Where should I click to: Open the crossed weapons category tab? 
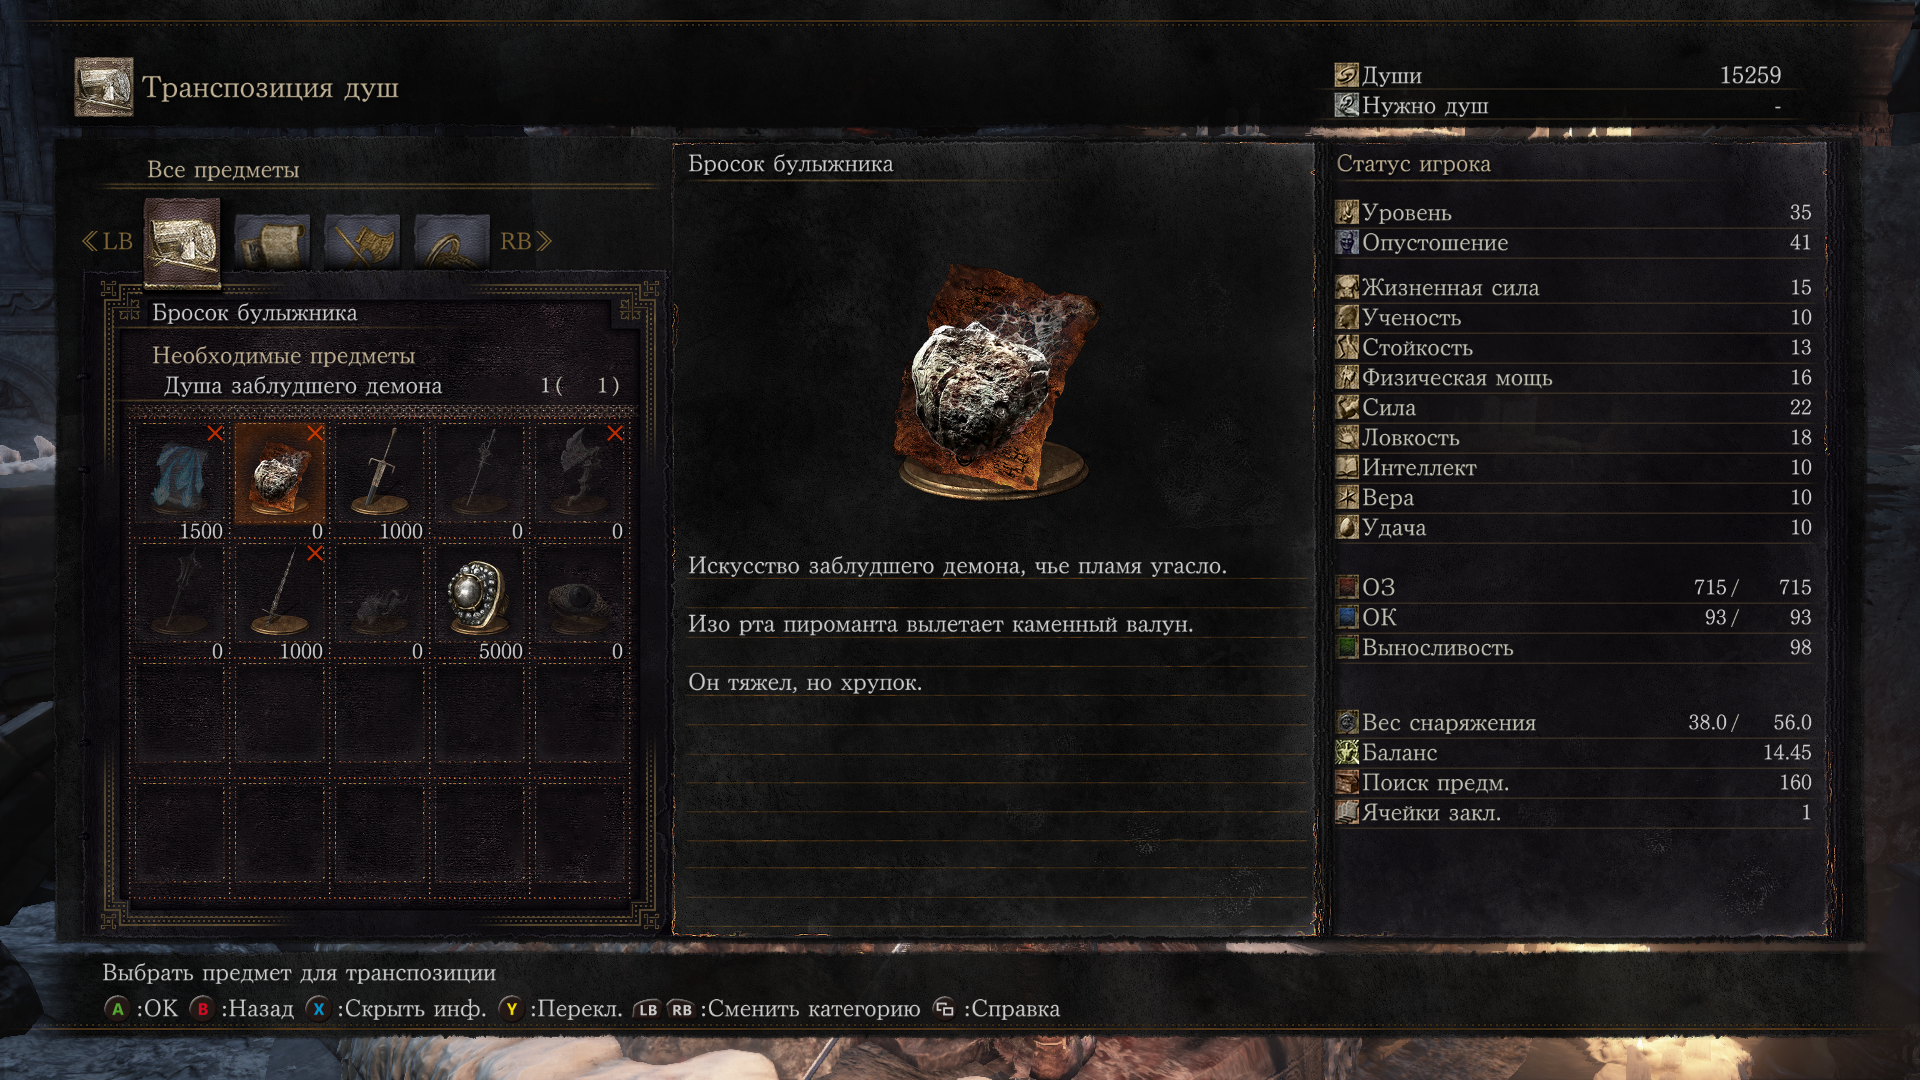[362, 242]
